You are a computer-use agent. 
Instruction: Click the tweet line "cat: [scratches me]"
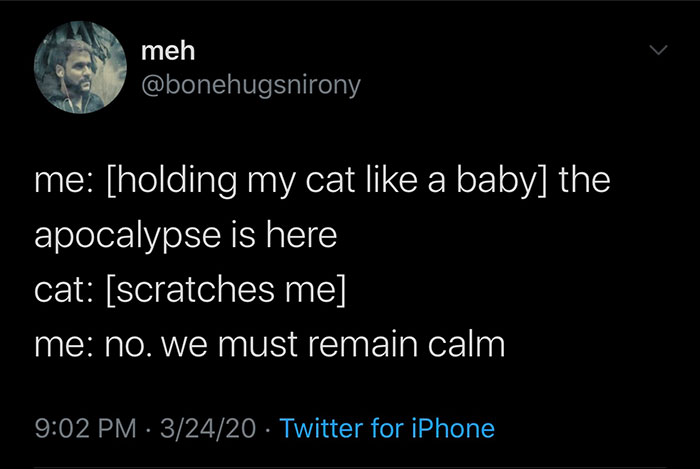pyautogui.click(x=190, y=290)
